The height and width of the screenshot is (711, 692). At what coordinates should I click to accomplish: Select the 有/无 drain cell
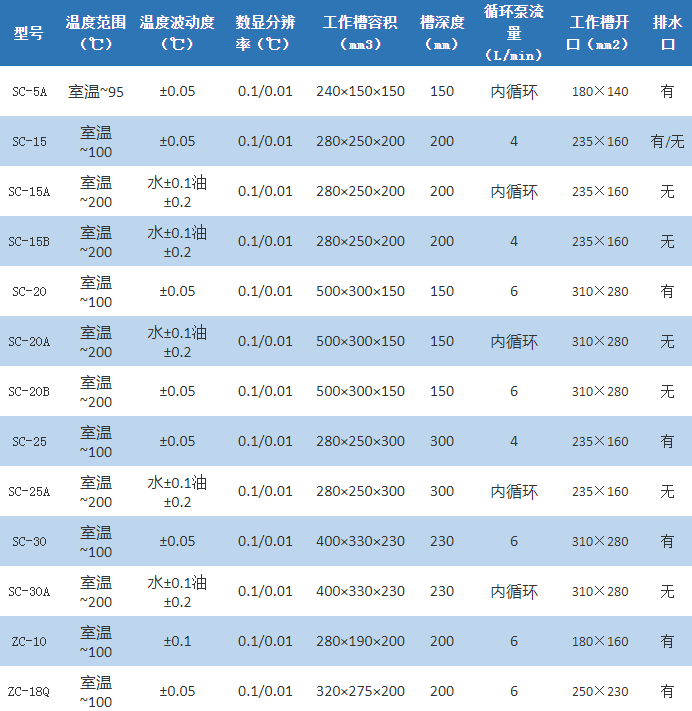tap(667, 142)
